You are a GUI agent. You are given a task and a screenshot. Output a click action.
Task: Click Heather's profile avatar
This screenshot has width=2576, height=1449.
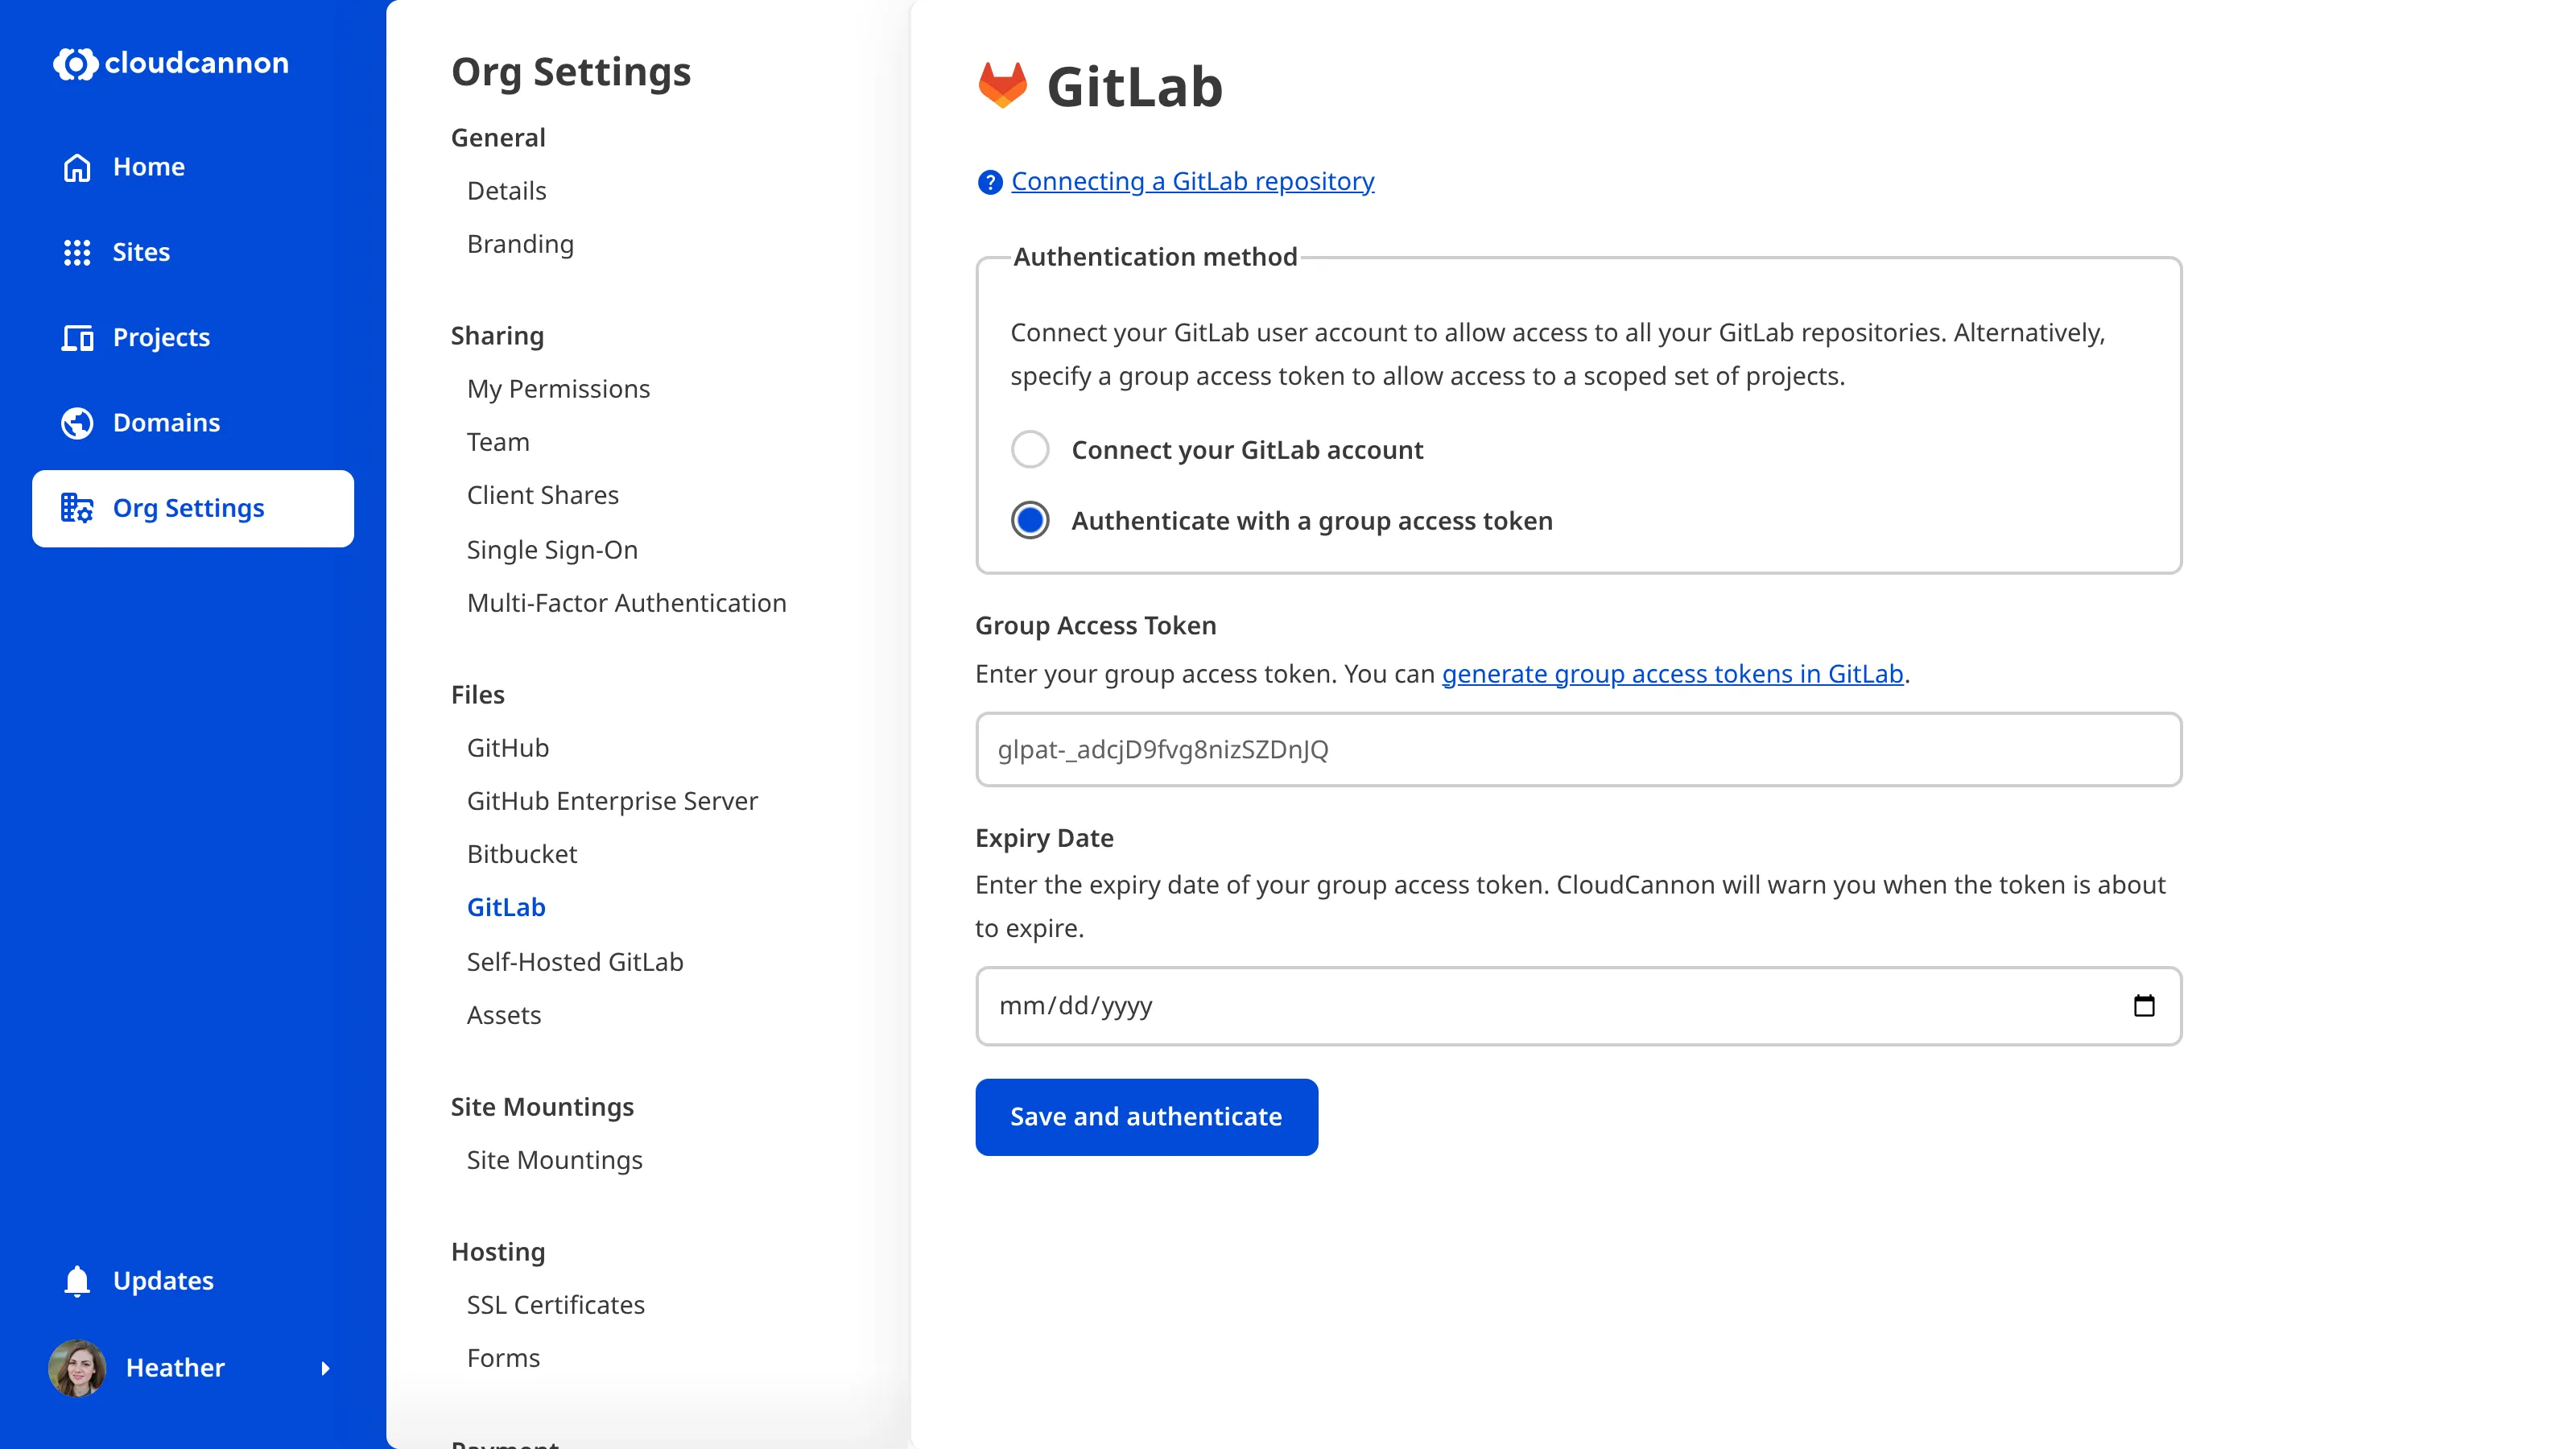point(77,1368)
